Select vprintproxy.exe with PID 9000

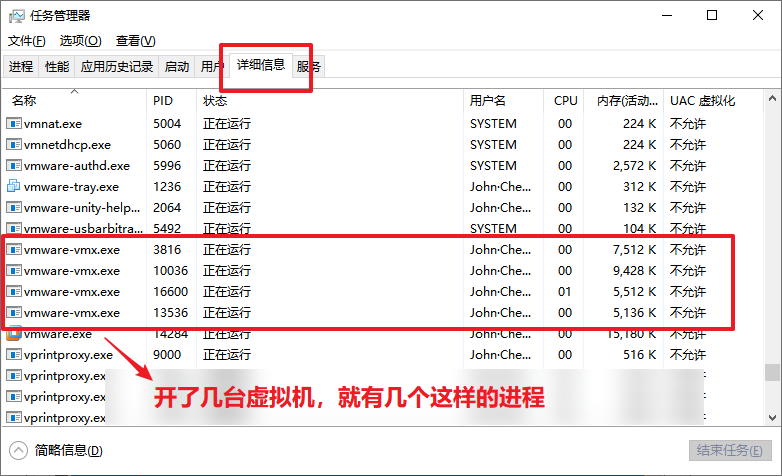pyautogui.click(x=68, y=355)
